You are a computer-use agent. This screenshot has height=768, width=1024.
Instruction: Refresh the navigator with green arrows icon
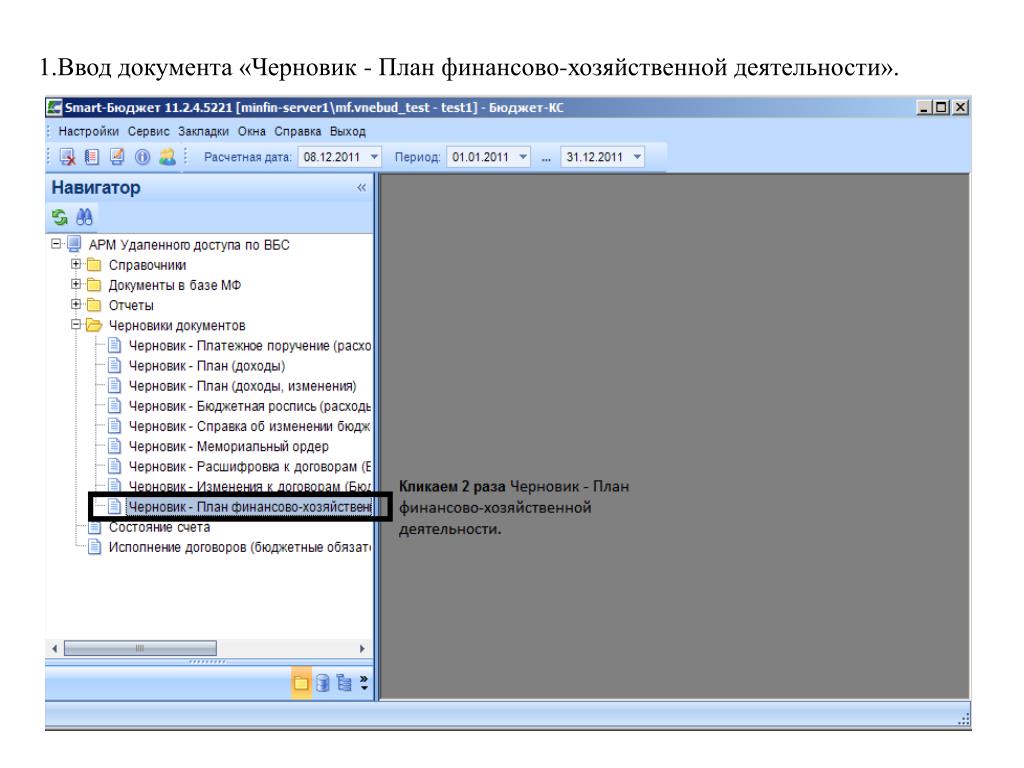(x=60, y=217)
